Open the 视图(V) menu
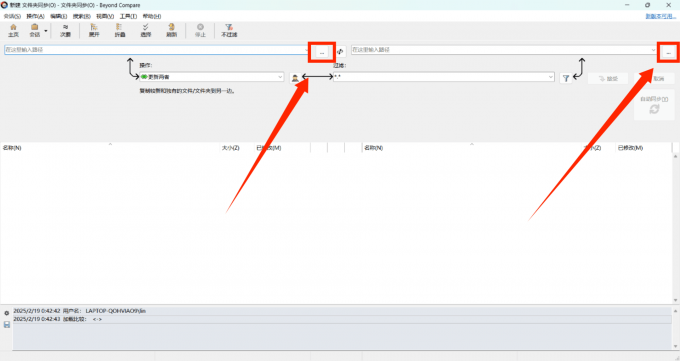Image resolution: width=680 pixels, height=361 pixels. click(x=105, y=16)
